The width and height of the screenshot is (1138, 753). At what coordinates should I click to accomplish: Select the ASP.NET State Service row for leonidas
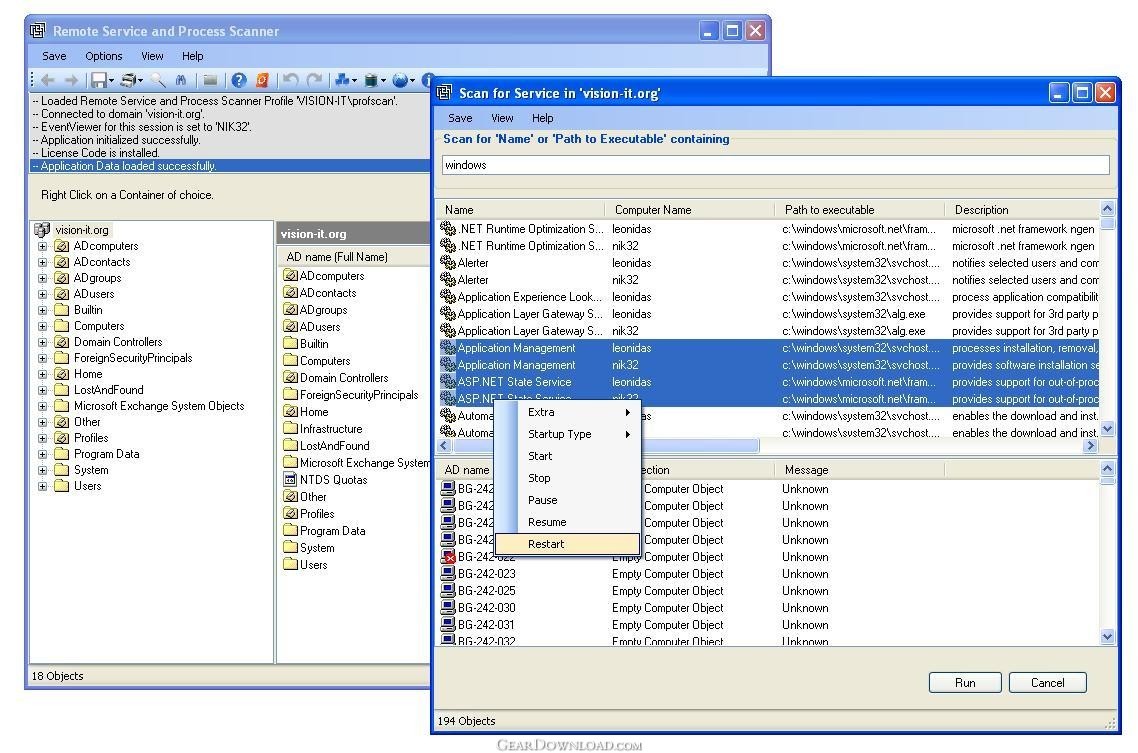[x=769, y=382]
